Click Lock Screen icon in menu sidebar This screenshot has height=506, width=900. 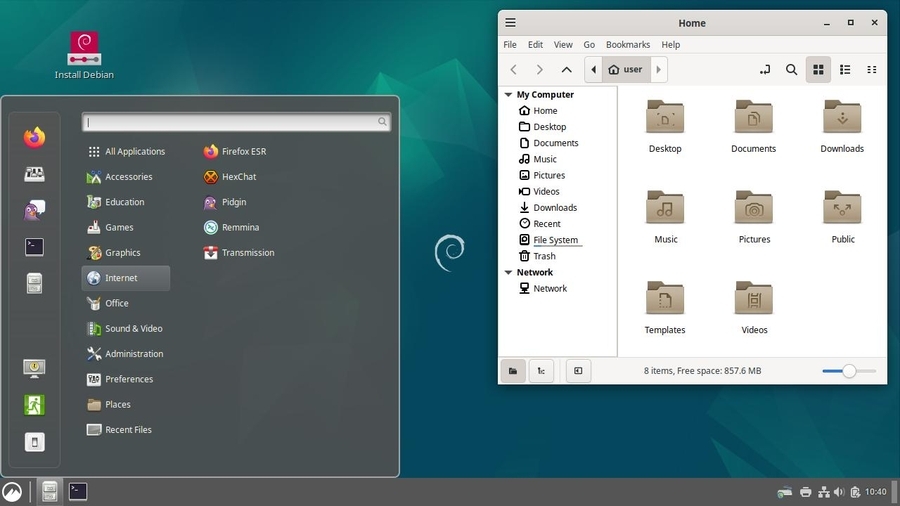pyautogui.click(x=34, y=368)
